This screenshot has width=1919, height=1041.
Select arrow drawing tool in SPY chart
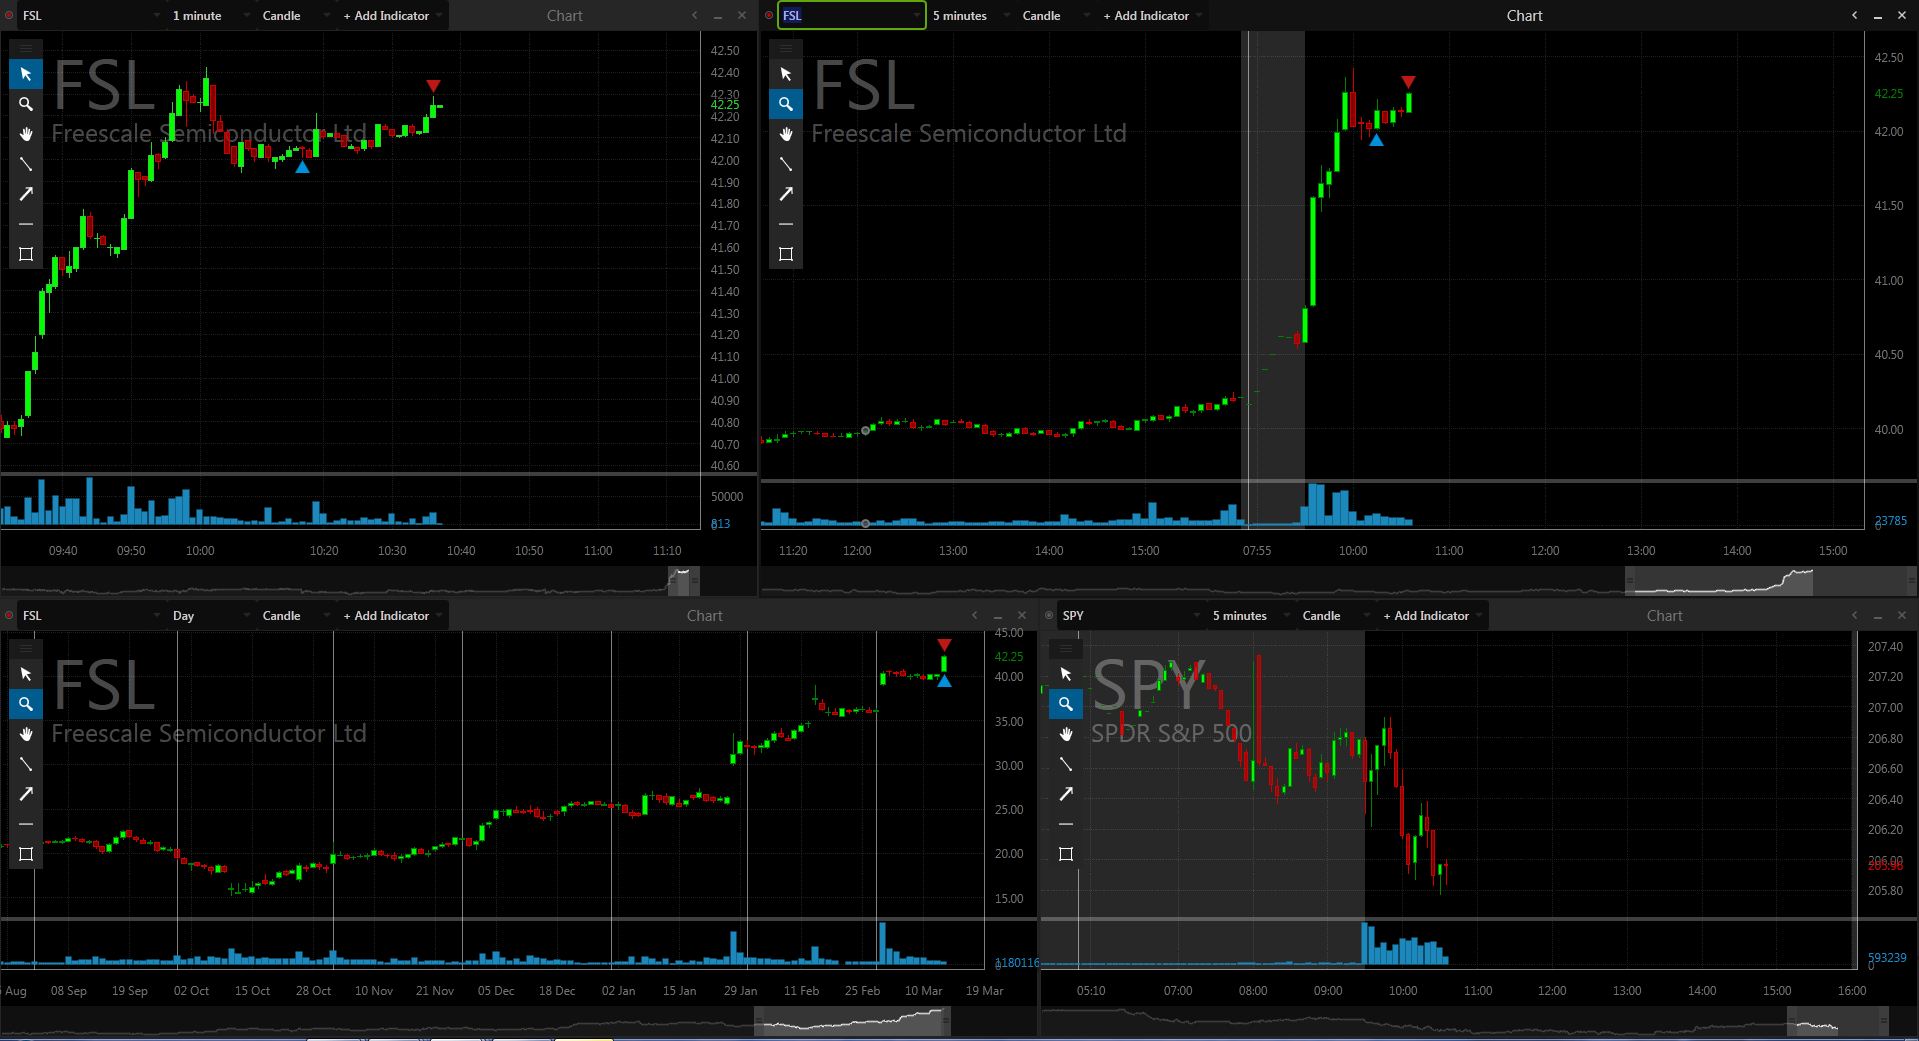point(1066,794)
